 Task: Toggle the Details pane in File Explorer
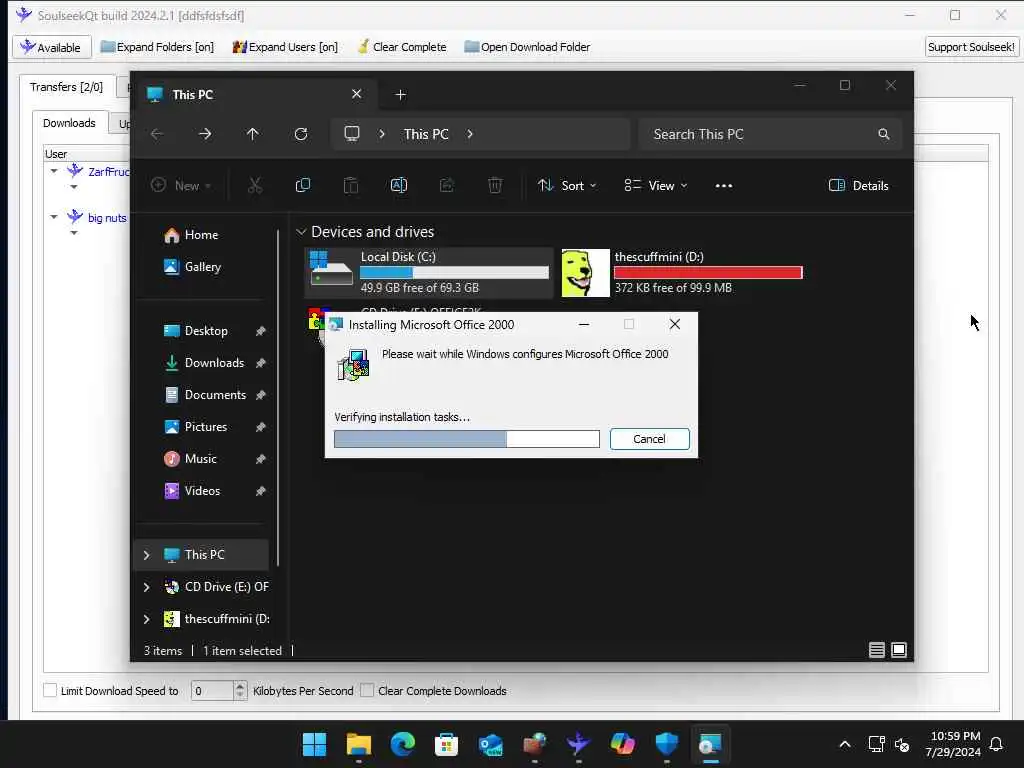pyautogui.click(x=858, y=185)
